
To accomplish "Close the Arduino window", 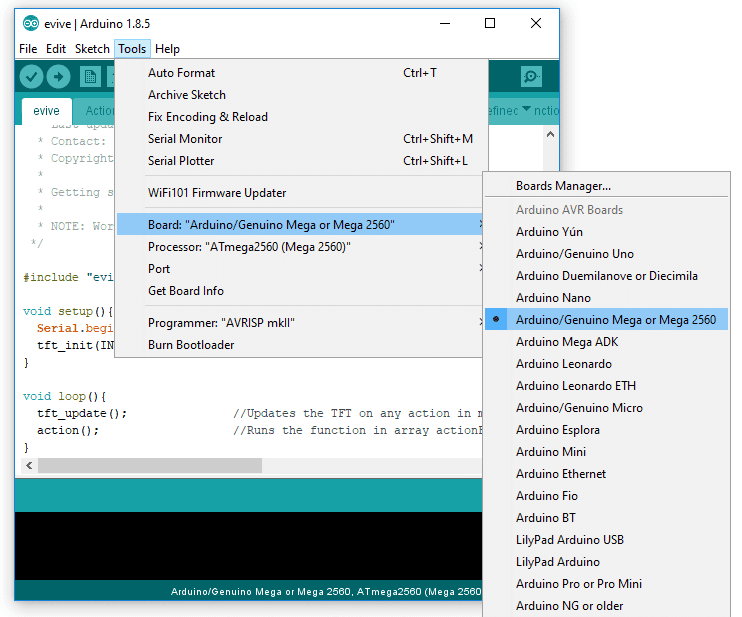I will (536, 23).
